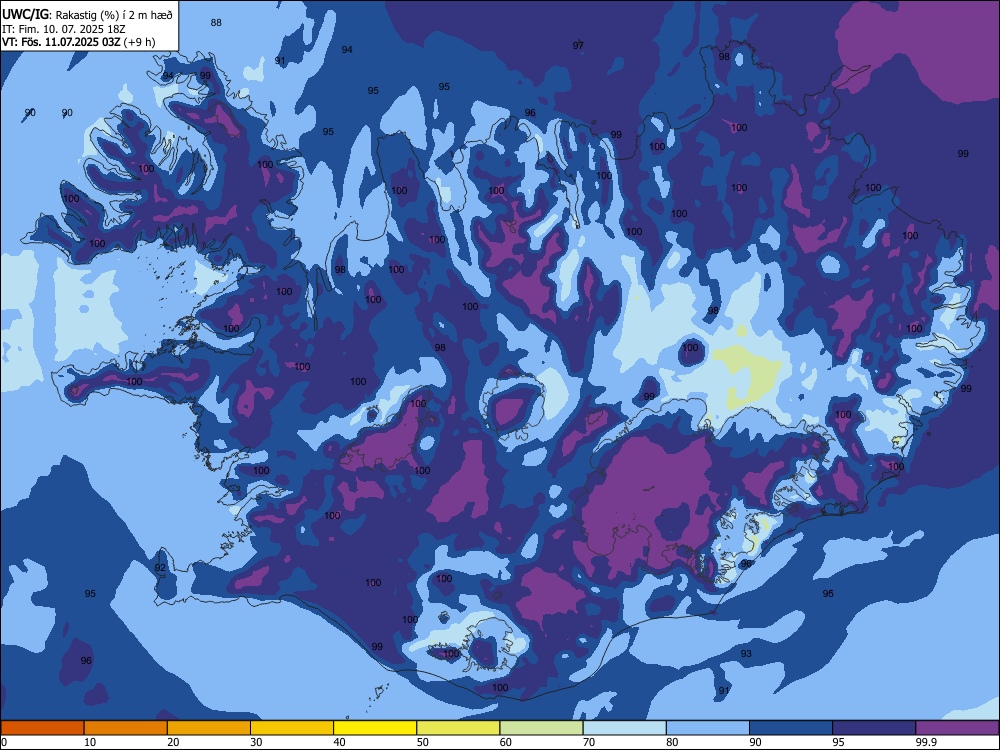Click the '50' legend scale label
Screen dimensions: 1000x750
(423, 742)
